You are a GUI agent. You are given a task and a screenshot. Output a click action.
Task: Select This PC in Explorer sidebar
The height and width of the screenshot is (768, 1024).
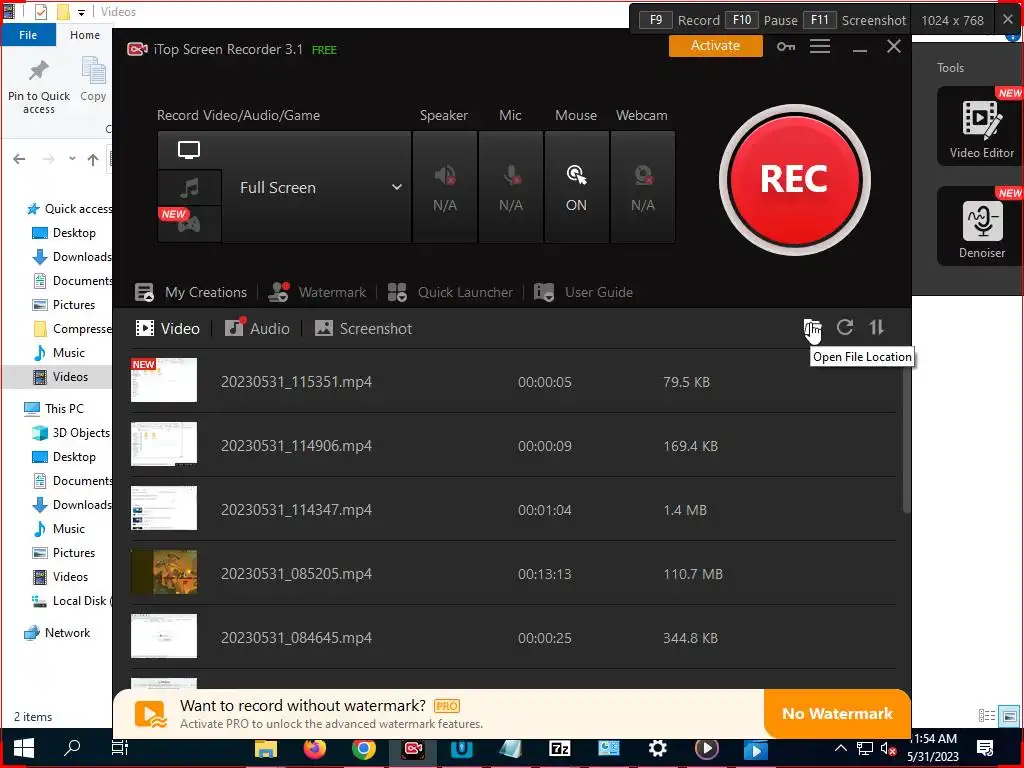coord(54,409)
